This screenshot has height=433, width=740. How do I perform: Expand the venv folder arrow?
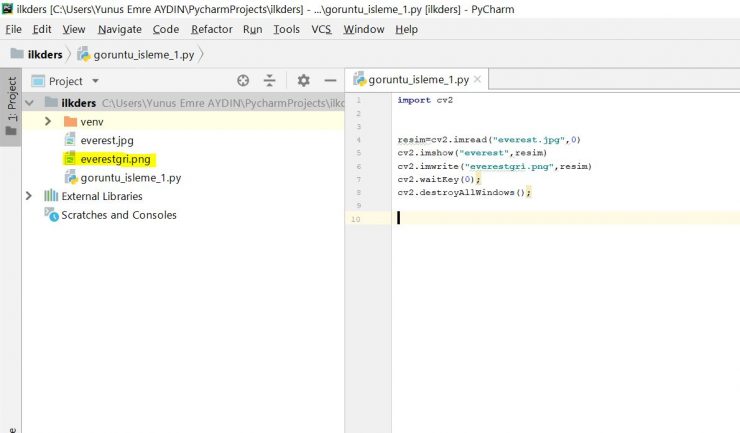(x=48, y=121)
